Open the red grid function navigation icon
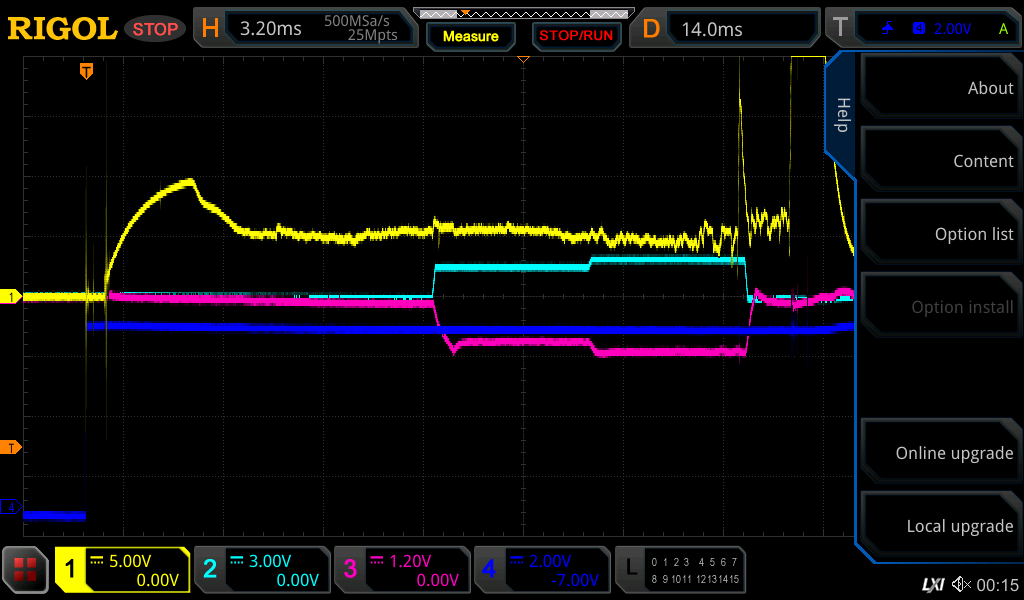 (27, 571)
